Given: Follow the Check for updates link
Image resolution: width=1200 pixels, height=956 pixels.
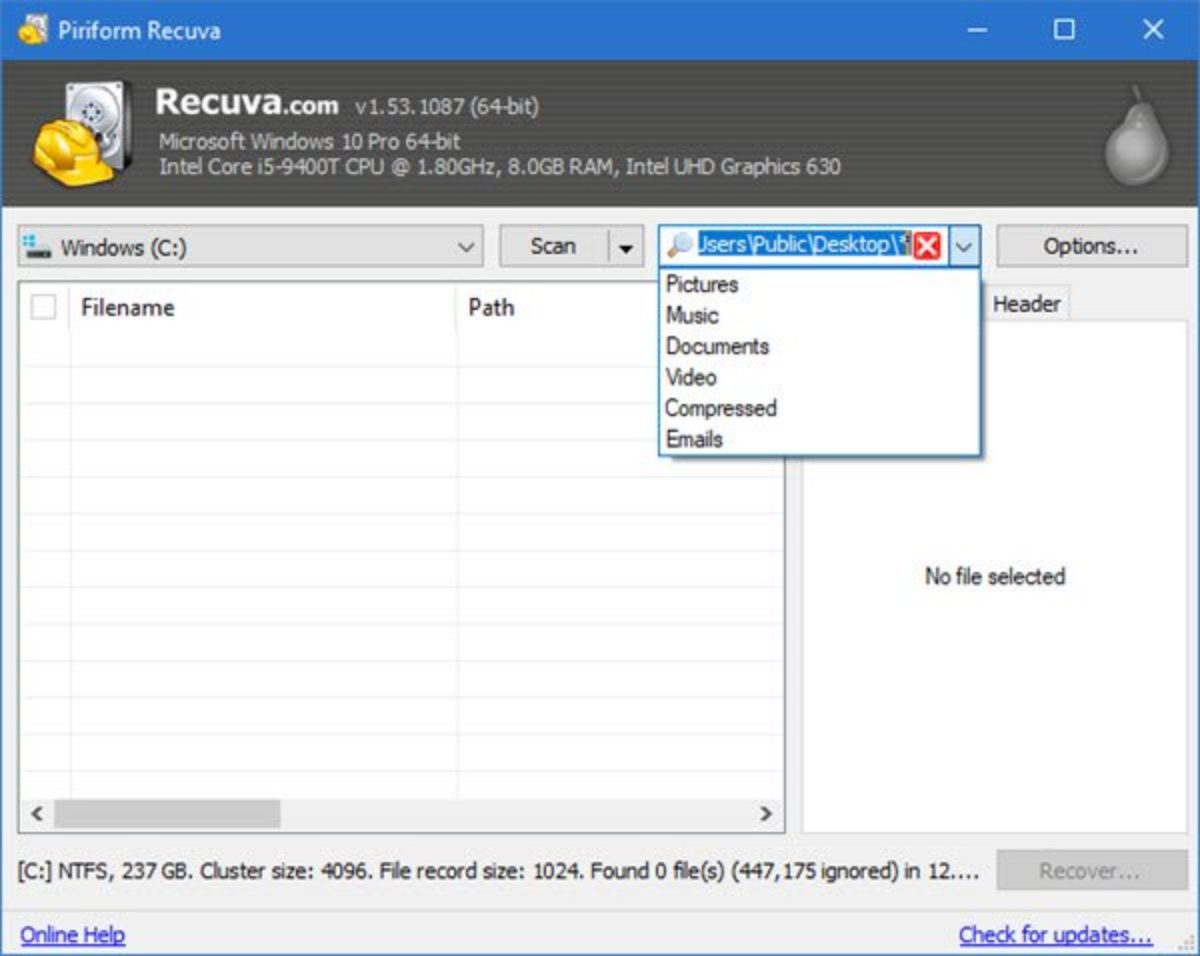Looking at the screenshot, I should click(x=1055, y=935).
